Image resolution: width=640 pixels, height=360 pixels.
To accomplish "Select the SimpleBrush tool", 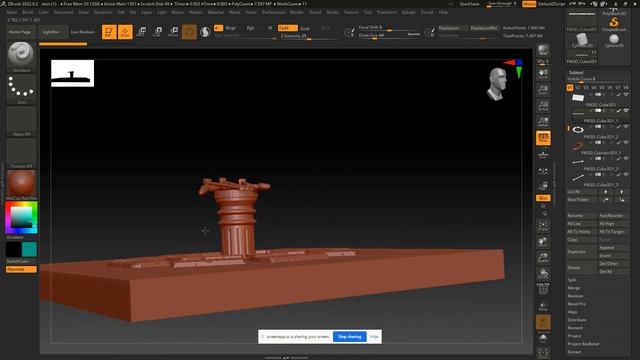I will pyautogui.click(x=613, y=24).
